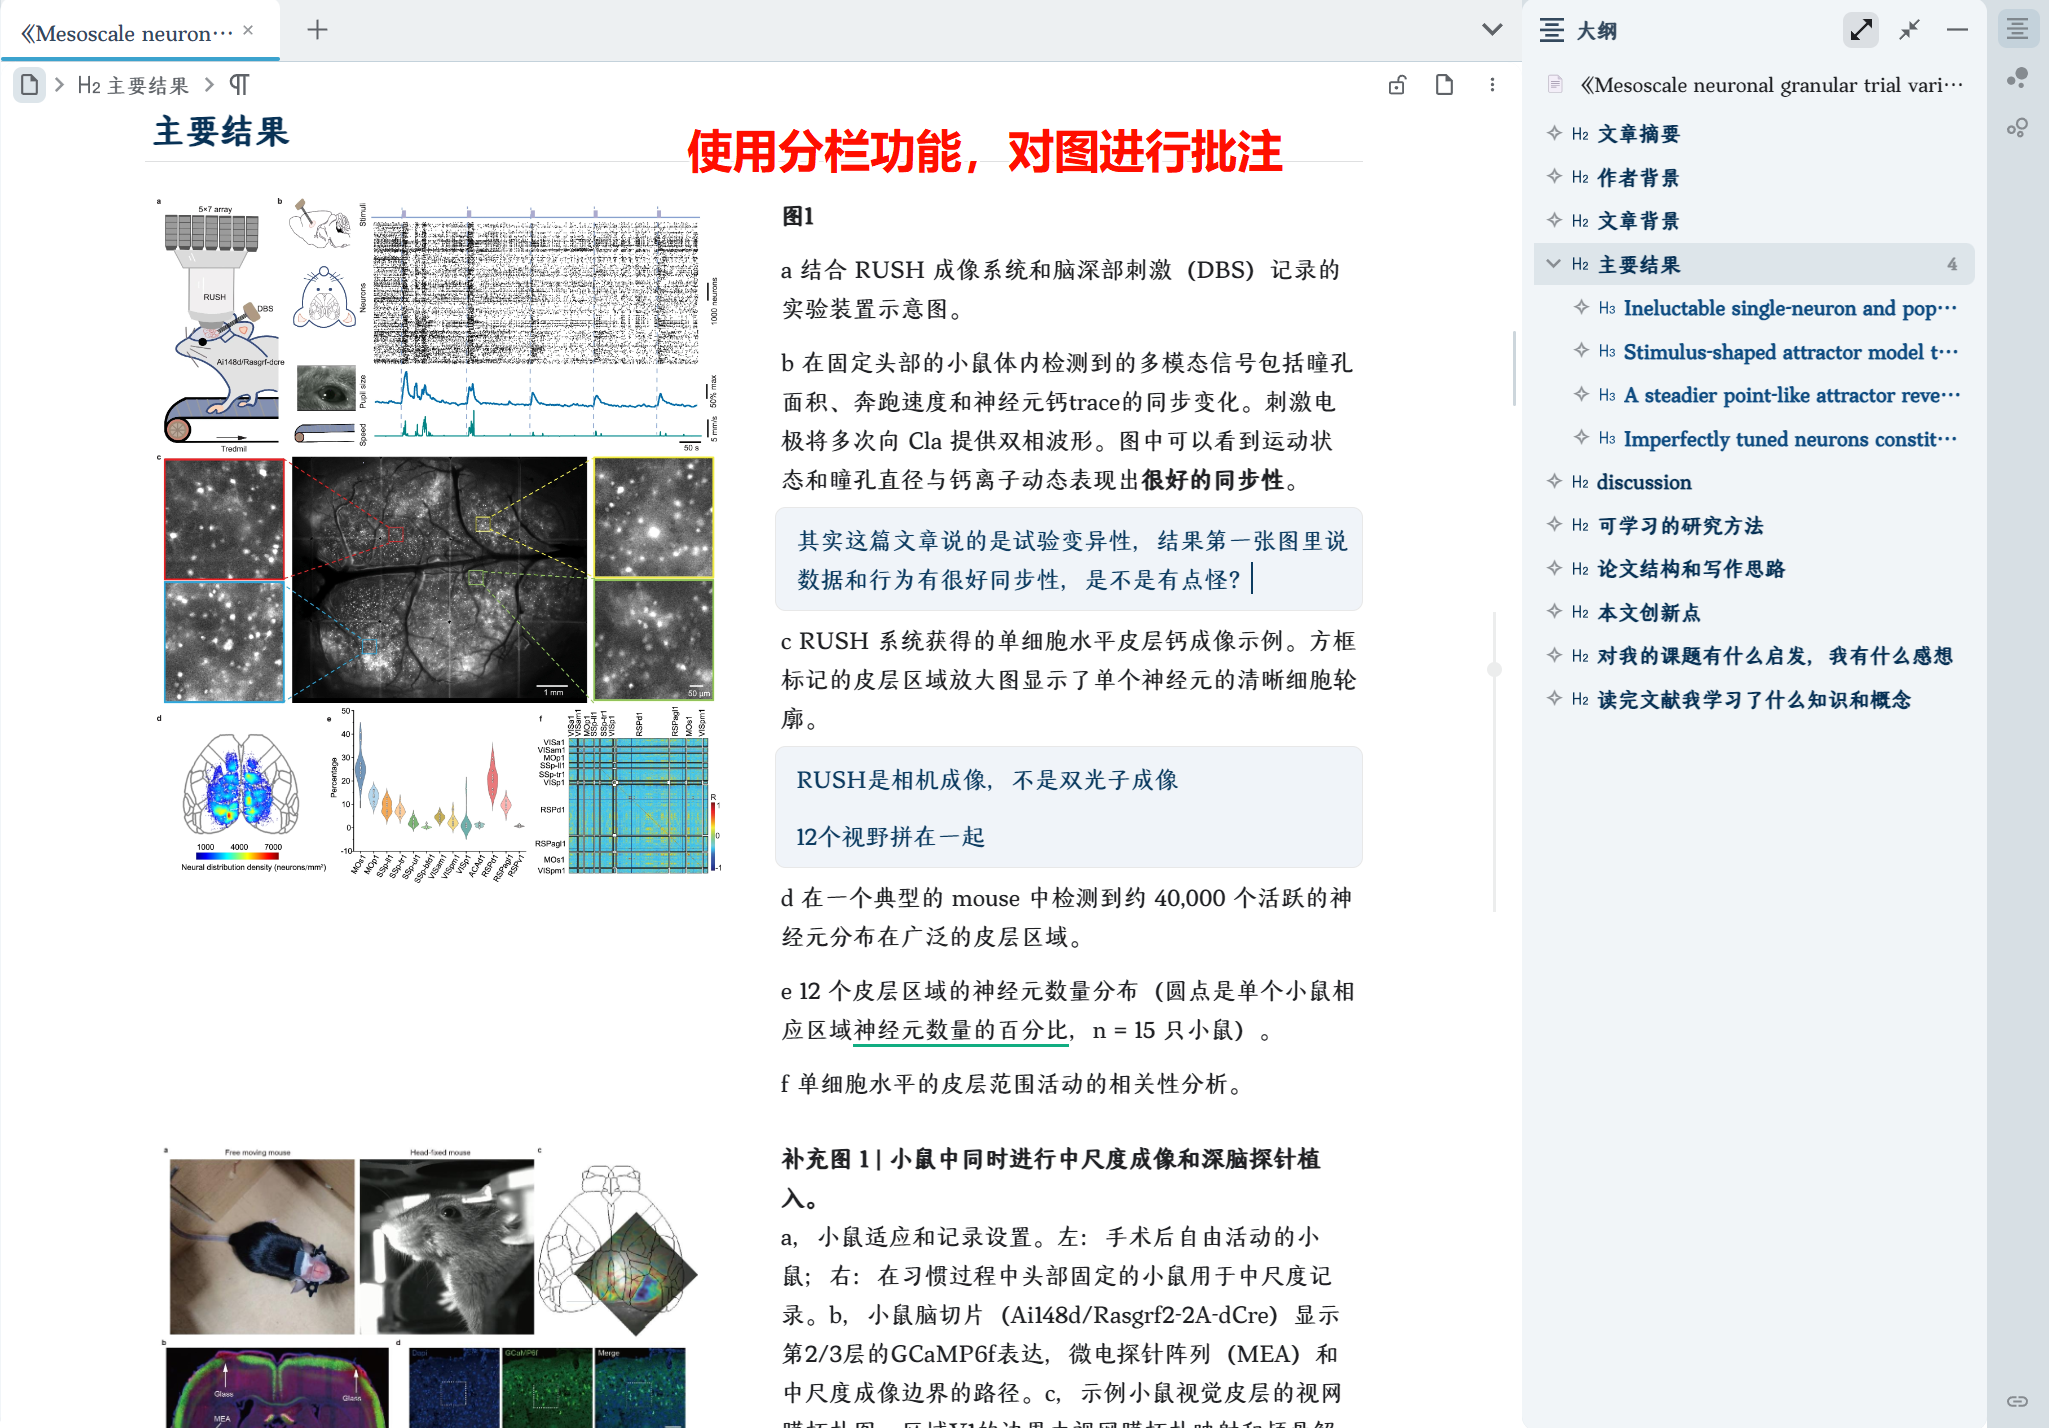Open a new tab with plus button
The height and width of the screenshot is (1428, 2049).
click(x=317, y=30)
